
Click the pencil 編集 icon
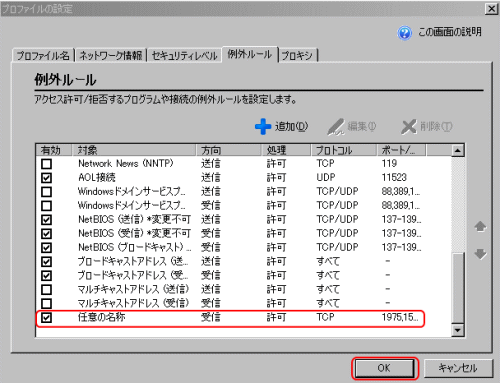[x=335, y=127]
